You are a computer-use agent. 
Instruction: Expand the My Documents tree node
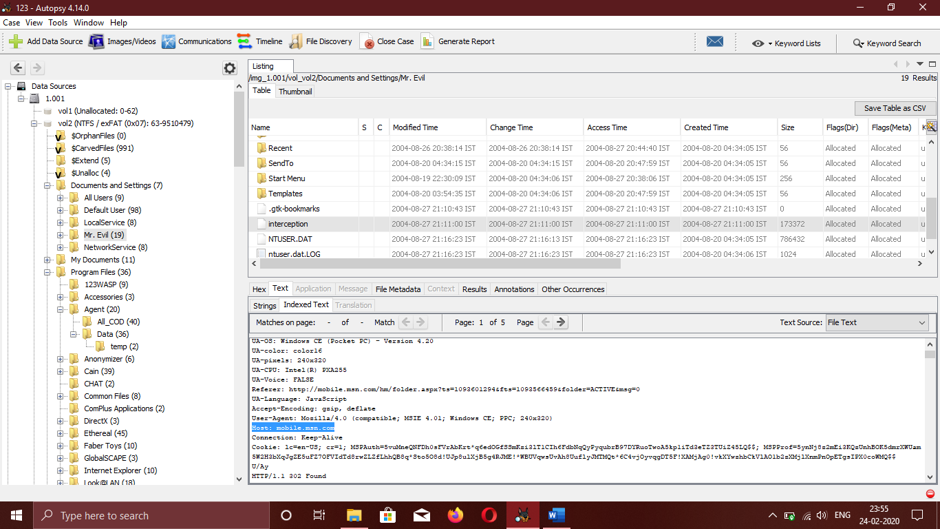(x=48, y=260)
